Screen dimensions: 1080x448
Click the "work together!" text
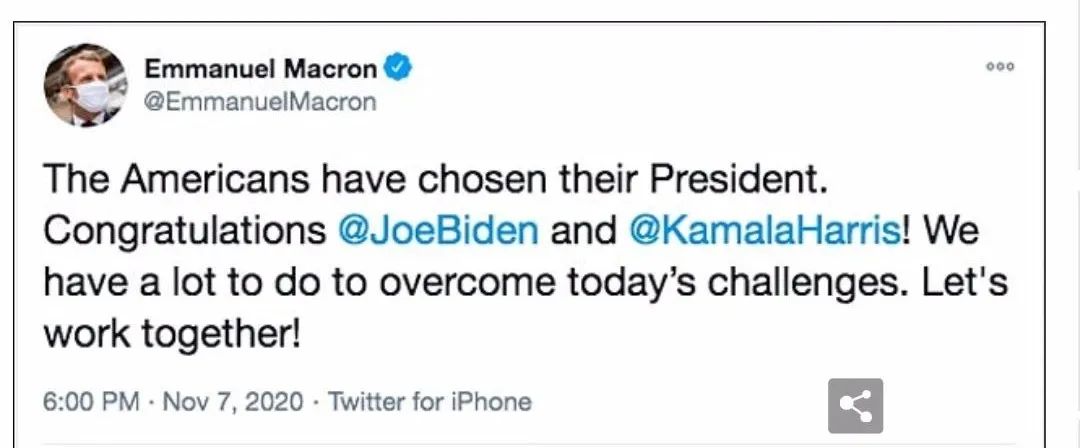click(172, 331)
